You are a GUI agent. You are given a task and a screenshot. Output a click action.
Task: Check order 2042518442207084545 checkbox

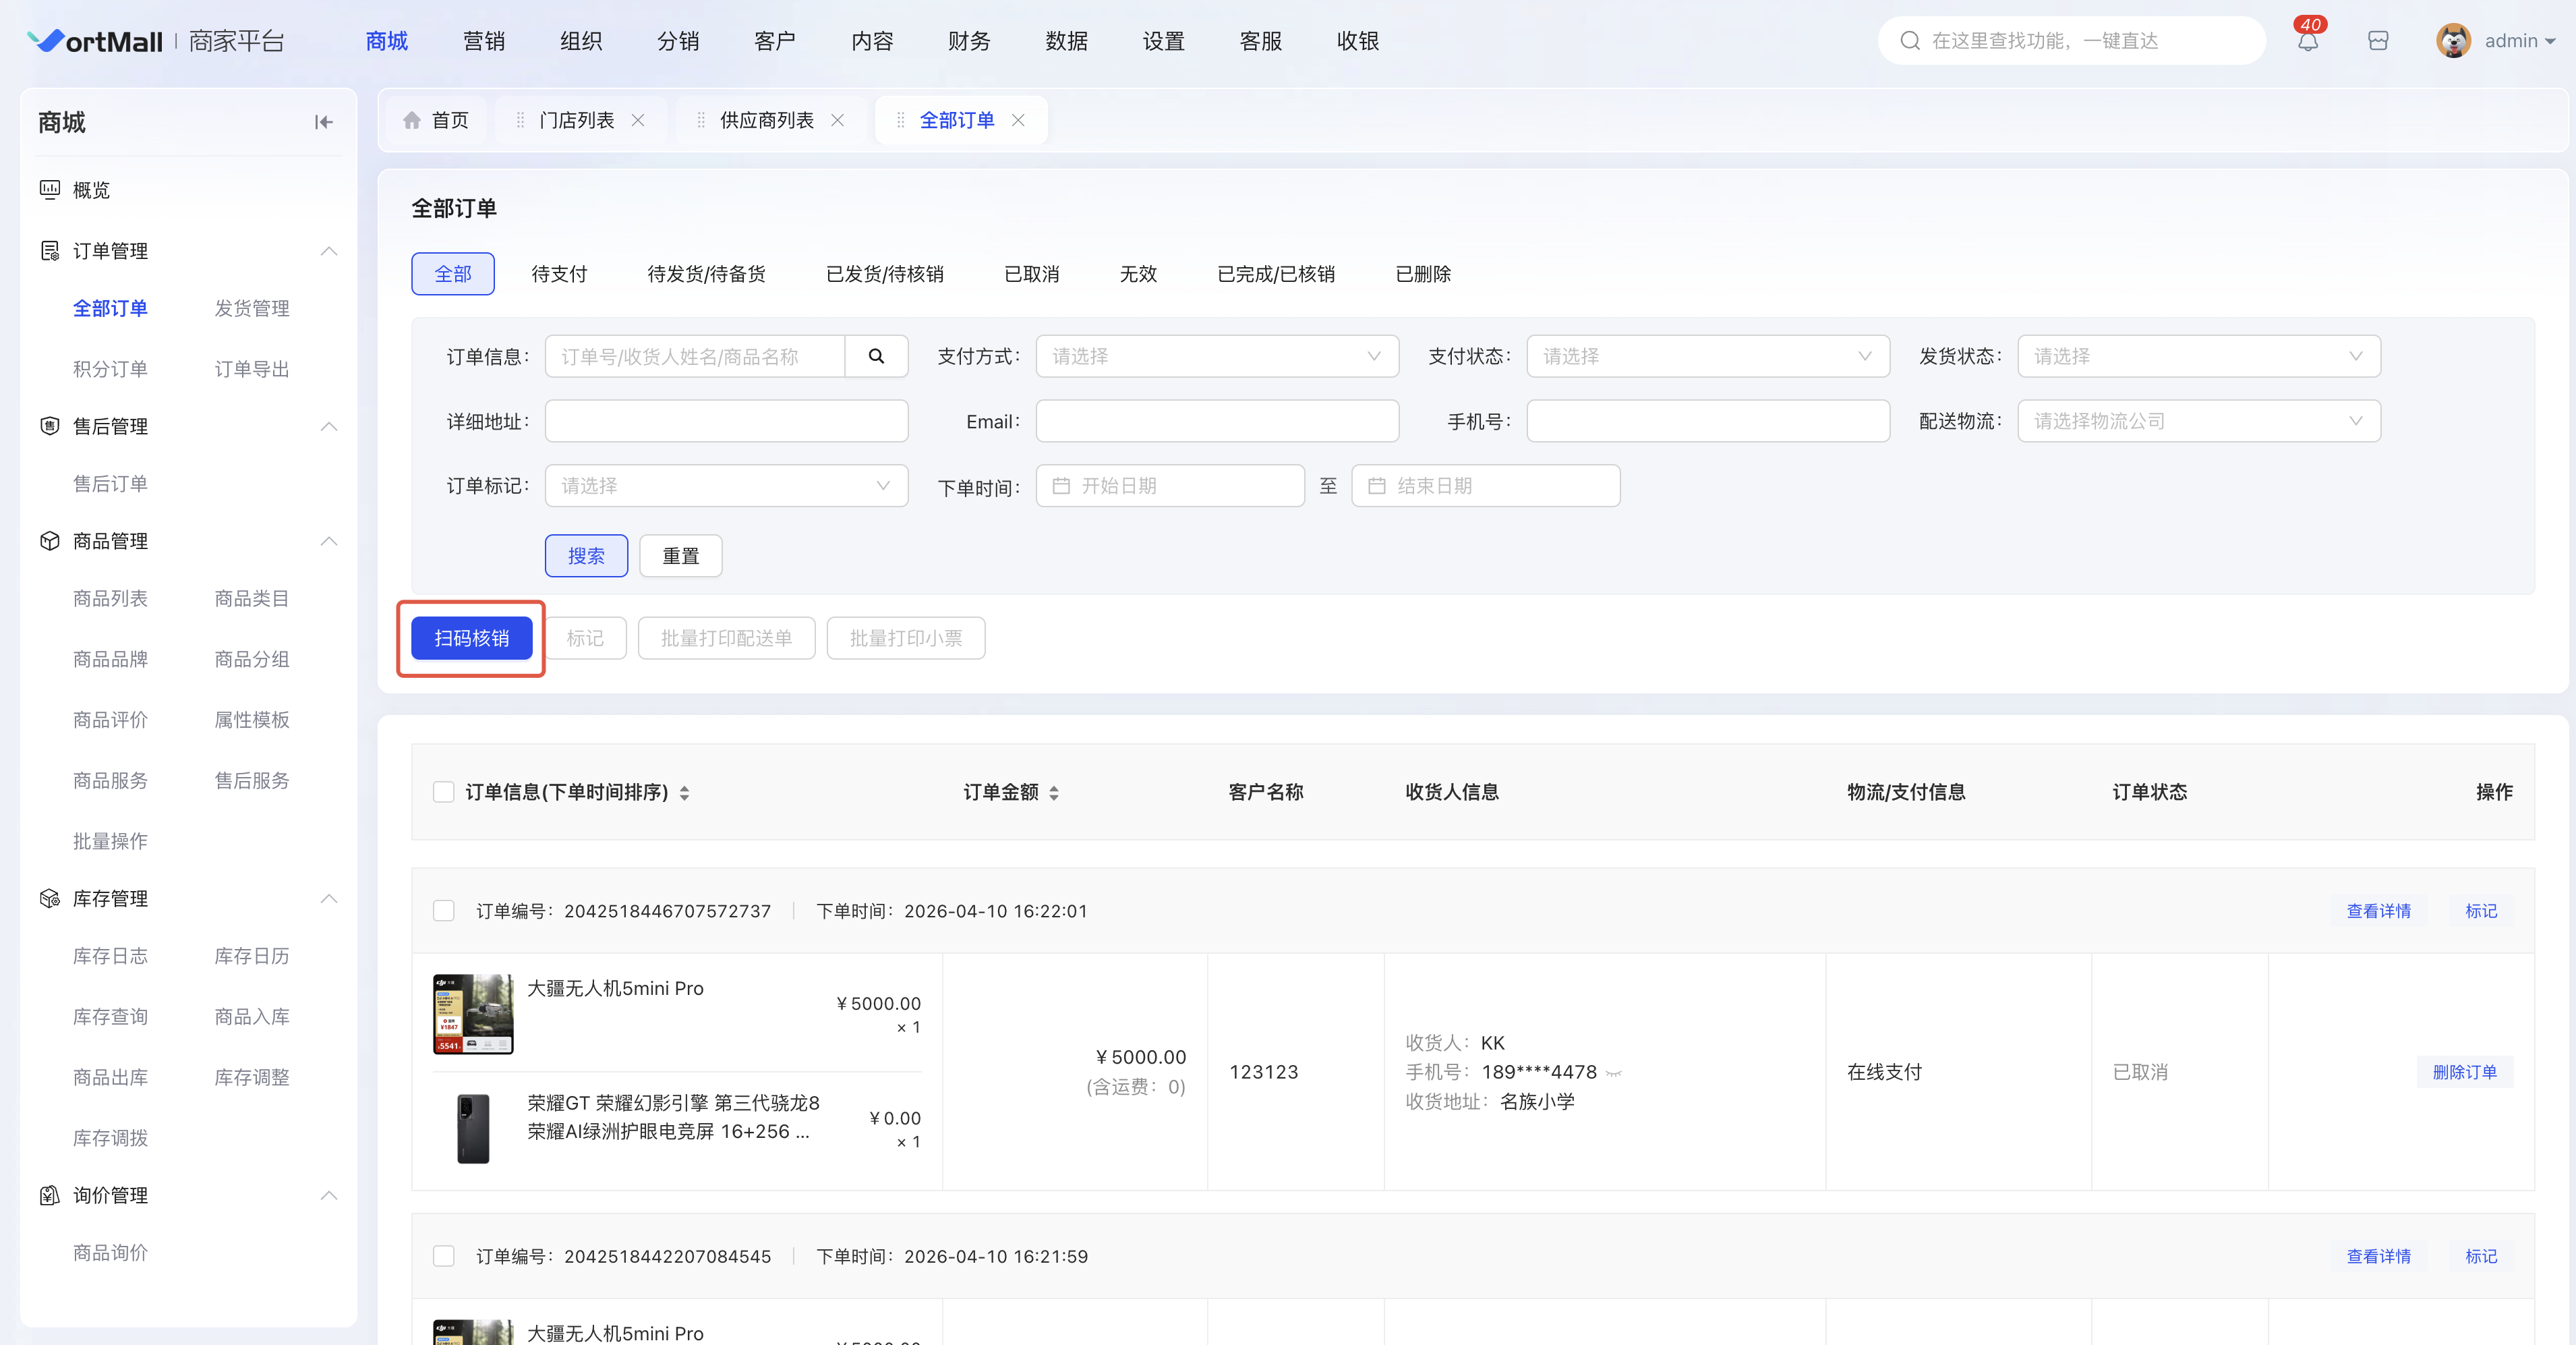coord(444,1256)
